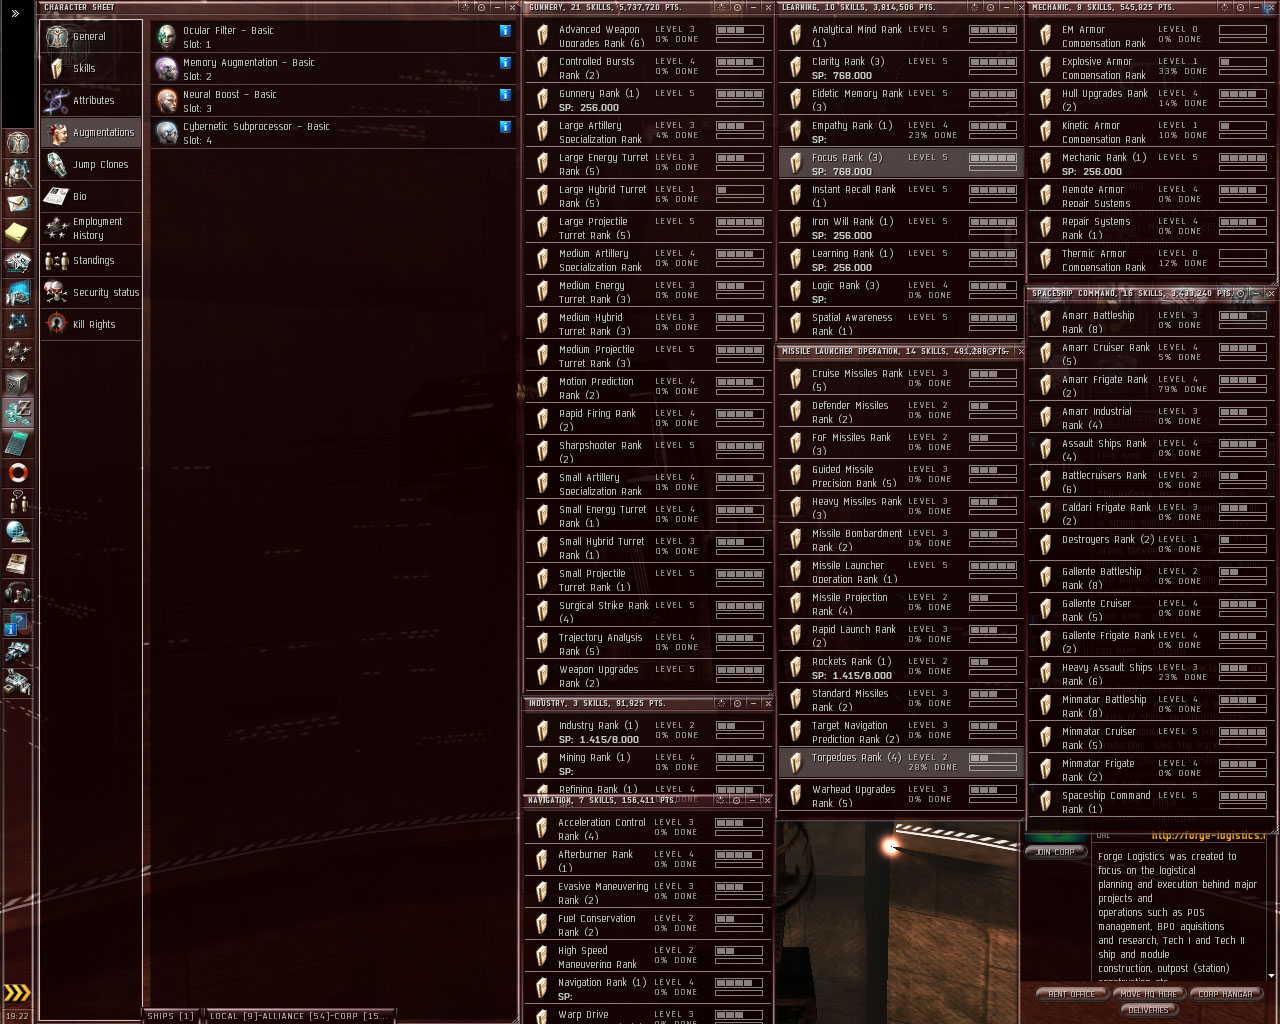Open the wallet ISK icon
This screenshot has width=1280, height=1024.
(x=18, y=412)
